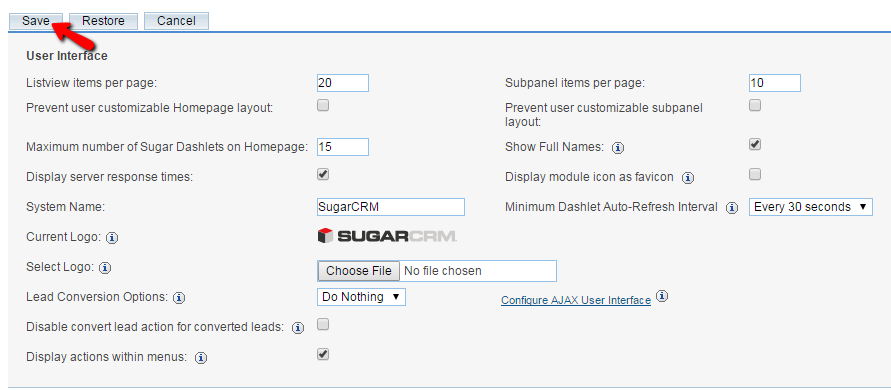Click the current SugarCRM logo image
This screenshot has height=391, width=891.
coord(387,236)
